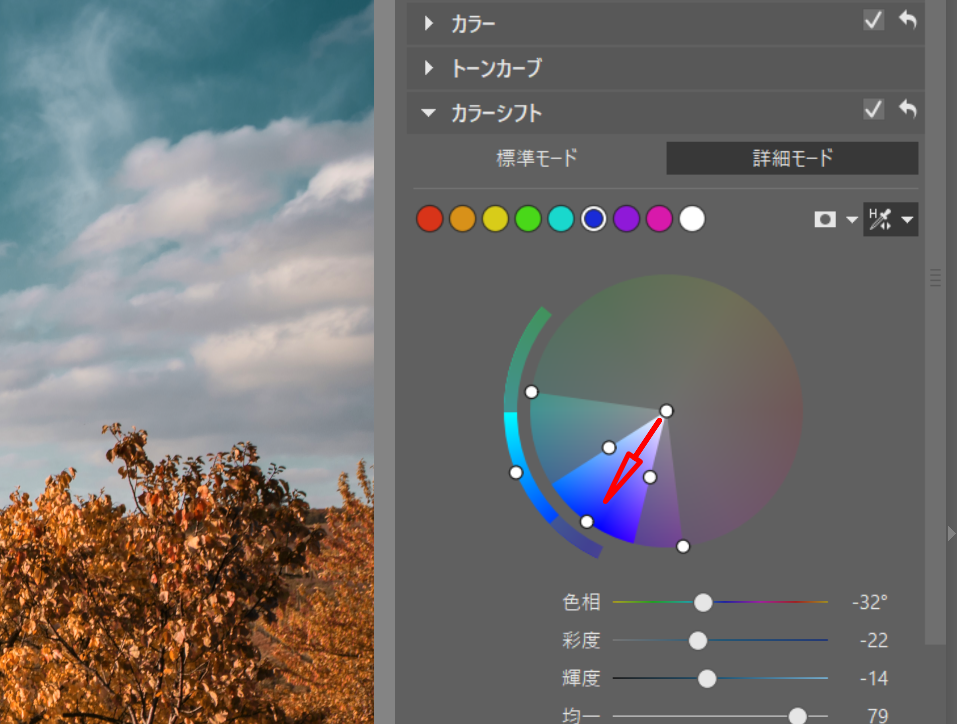The height and width of the screenshot is (724, 957).
Task: Select the red color swatch
Action: coord(430,219)
